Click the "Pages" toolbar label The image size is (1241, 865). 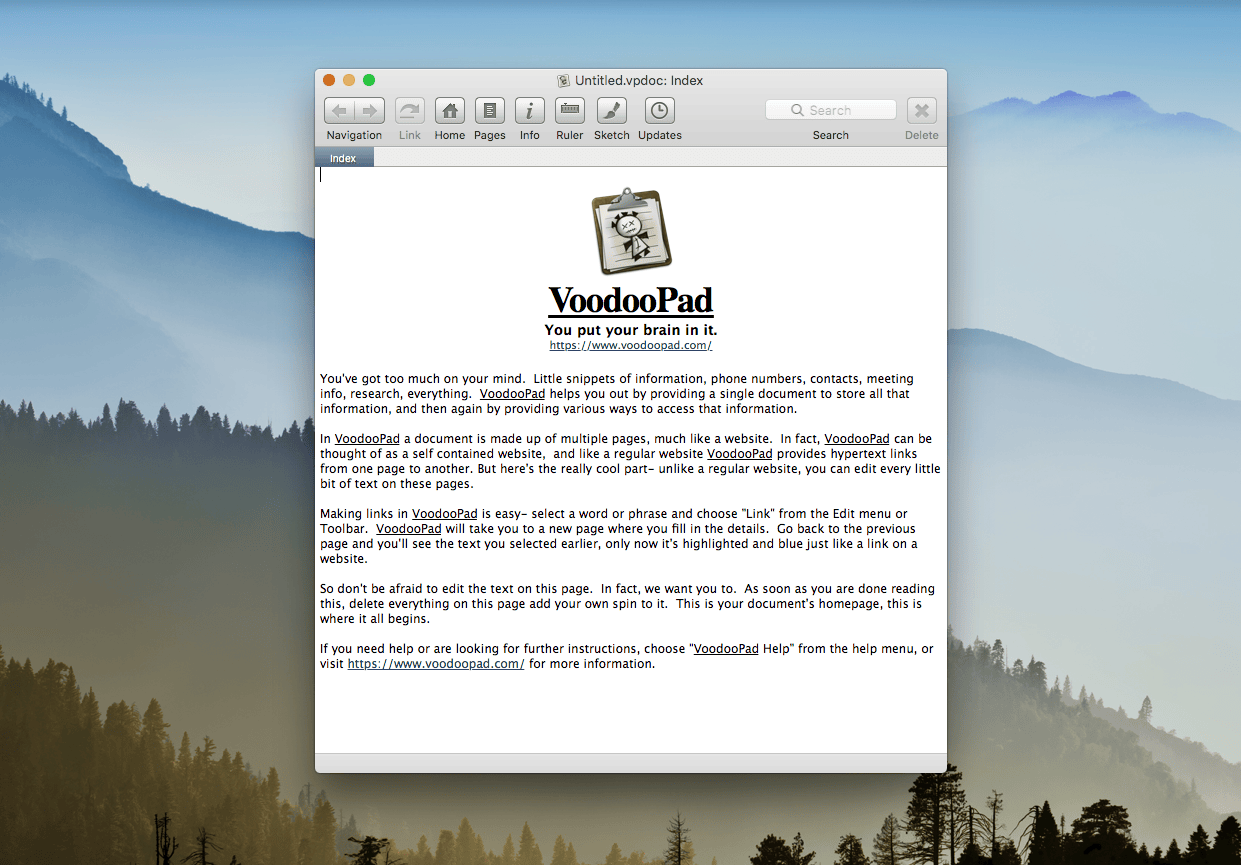pyautogui.click(x=490, y=135)
